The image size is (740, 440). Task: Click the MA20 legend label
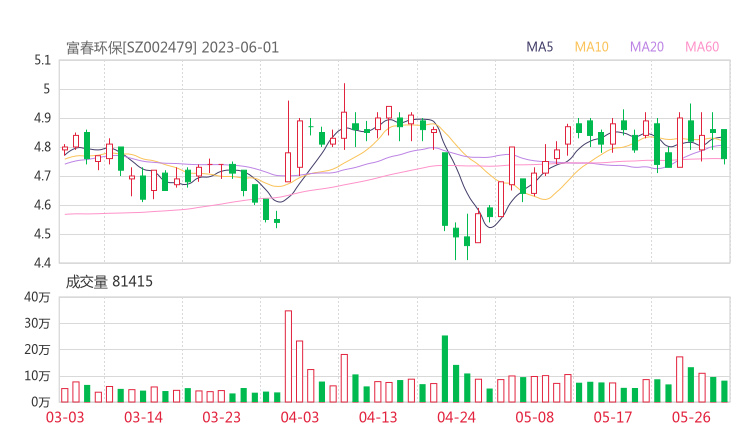(647, 47)
